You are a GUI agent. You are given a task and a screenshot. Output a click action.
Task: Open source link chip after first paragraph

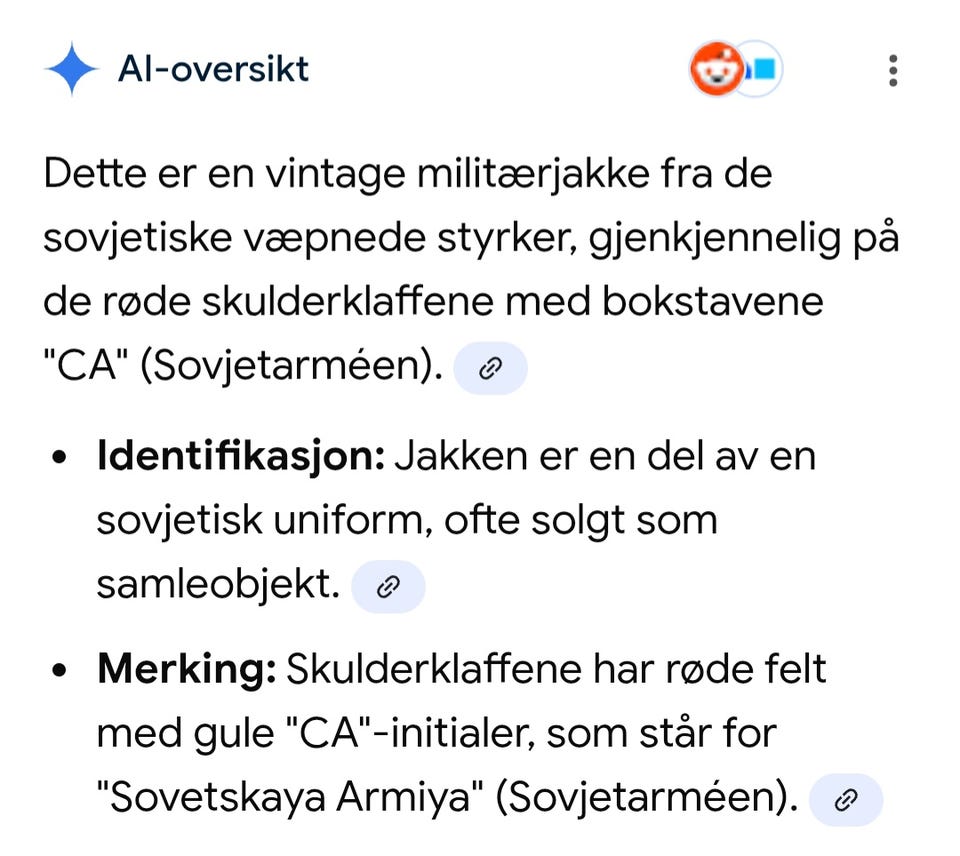tap(490, 369)
